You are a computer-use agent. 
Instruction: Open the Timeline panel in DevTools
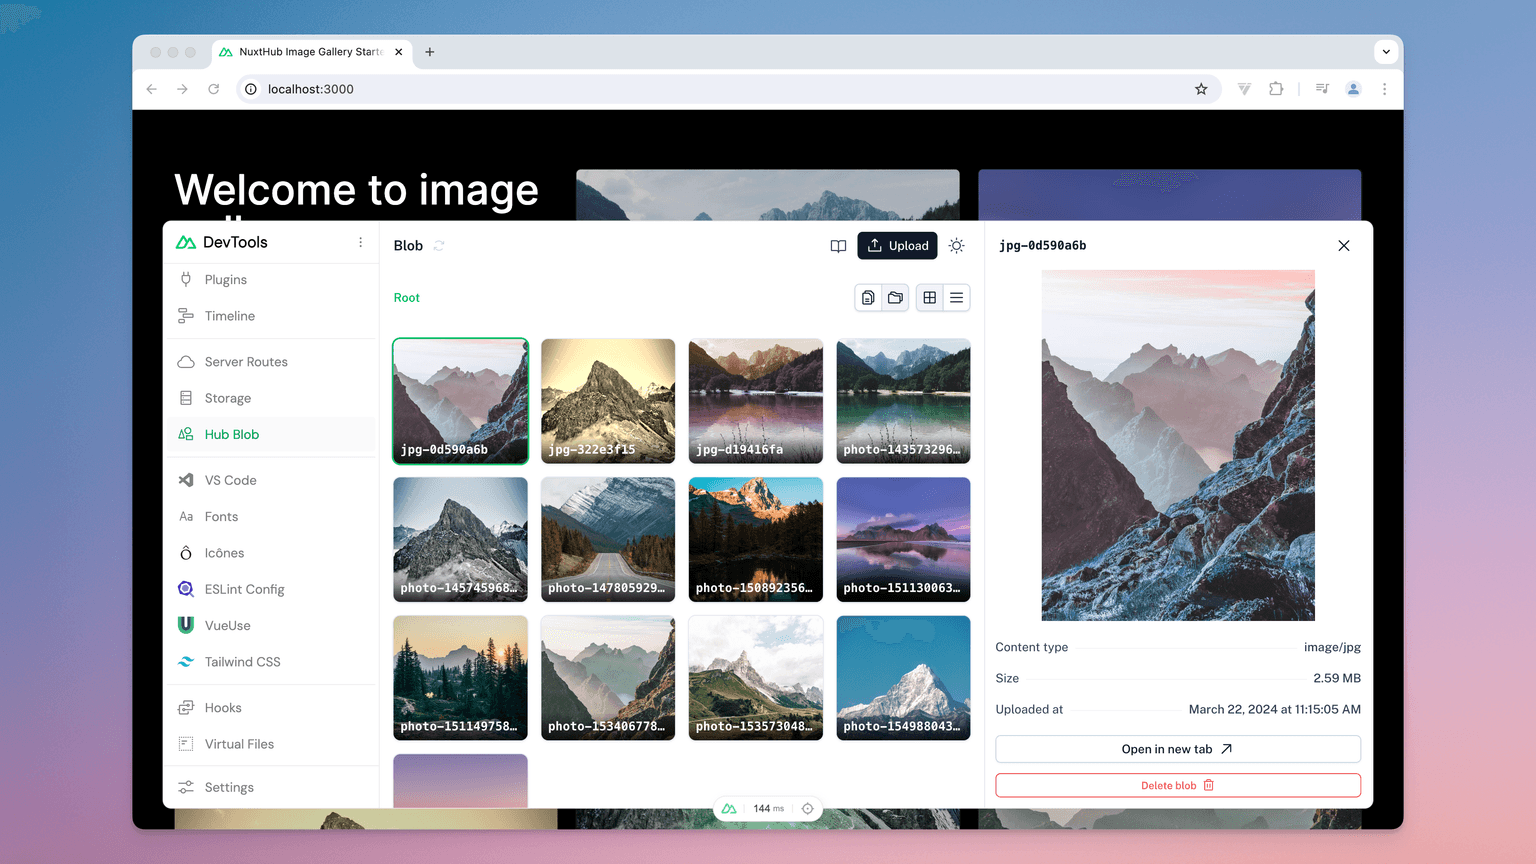228,316
